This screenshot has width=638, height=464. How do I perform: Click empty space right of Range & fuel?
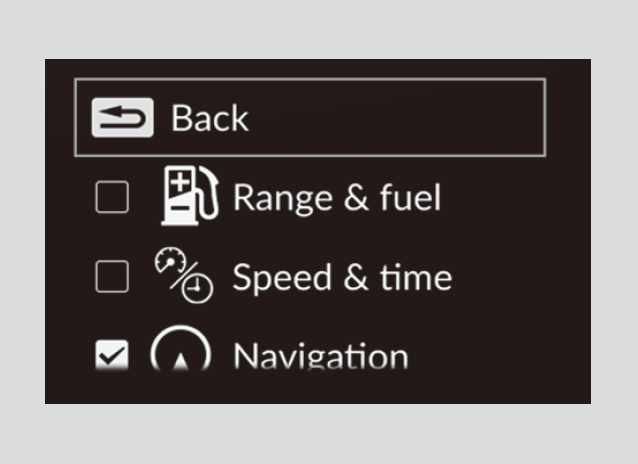click(x=510, y=198)
